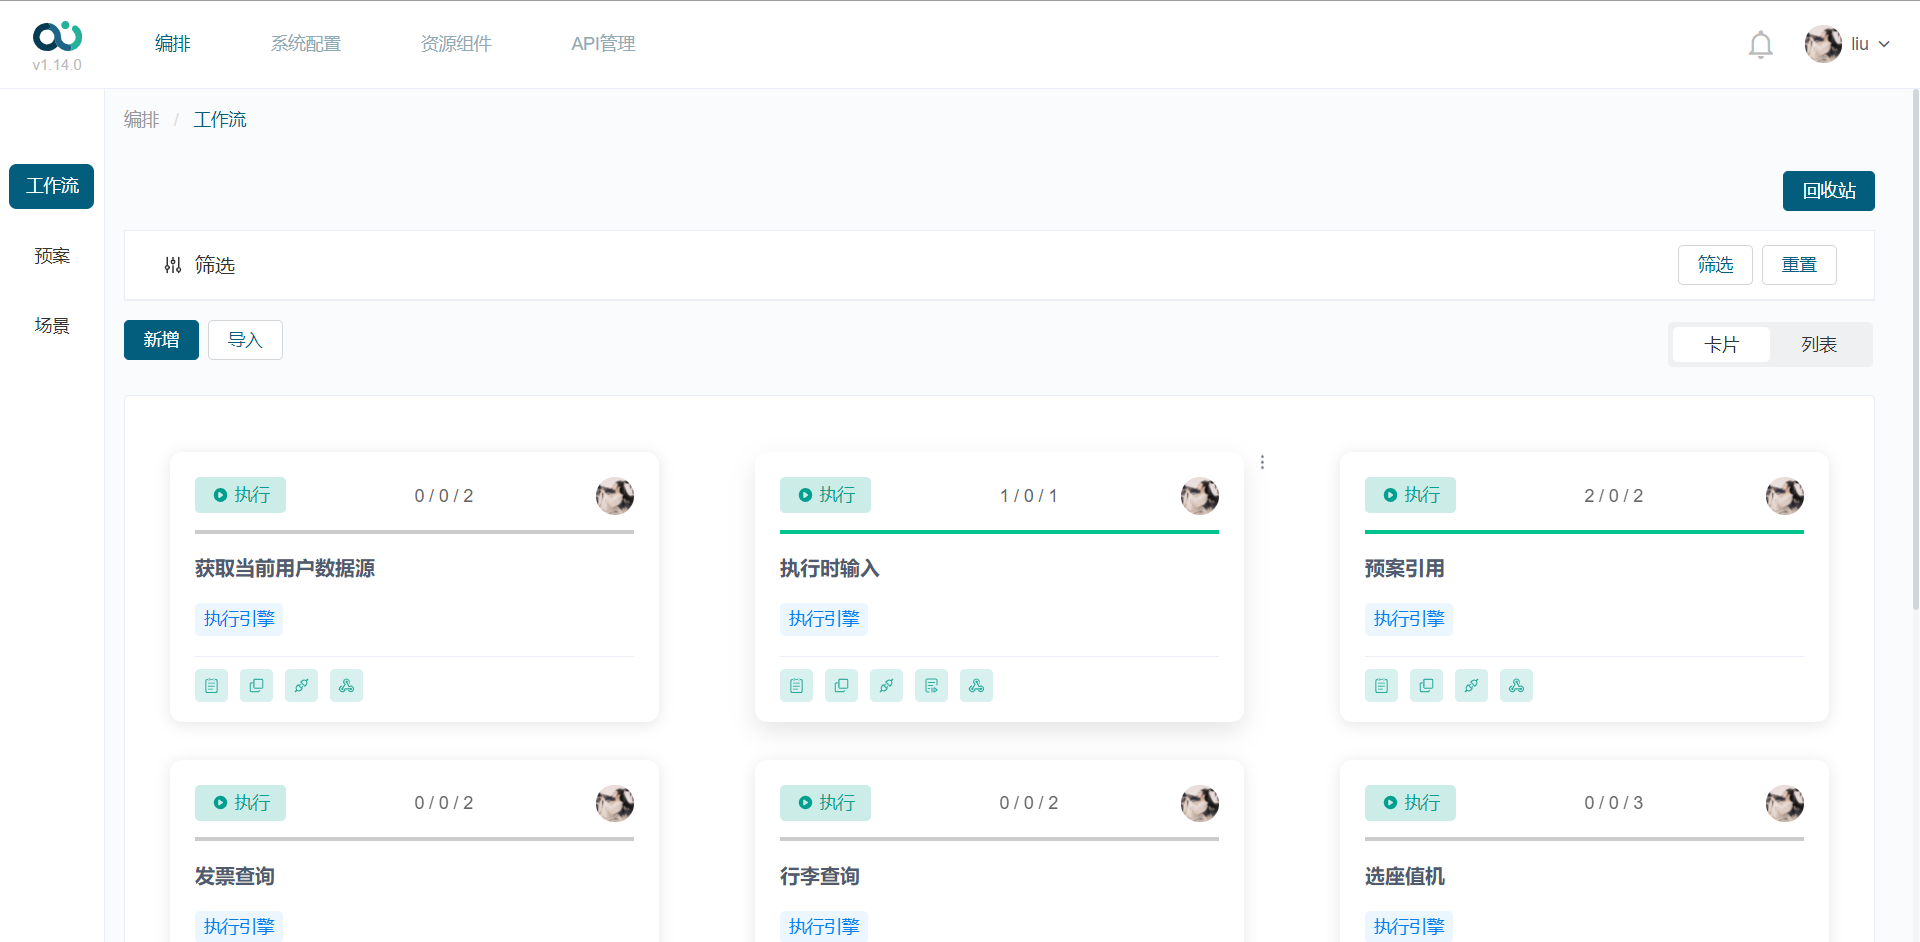The image size is (1920, 942).
Task: Click the app logo at top left
Action: (x=57, y=37)
